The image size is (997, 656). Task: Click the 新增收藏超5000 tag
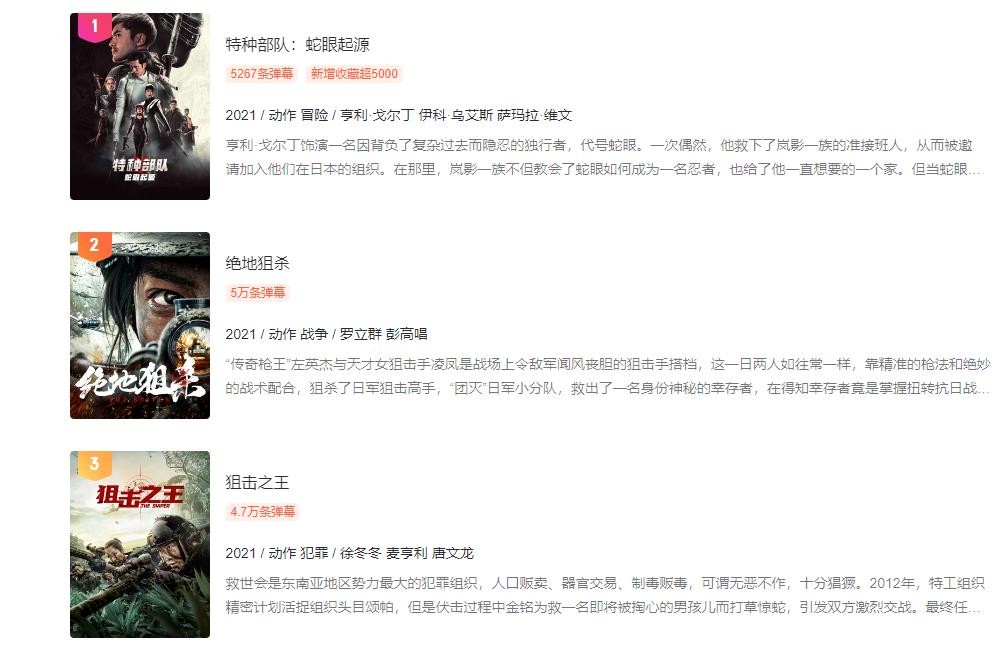[354, 74]
